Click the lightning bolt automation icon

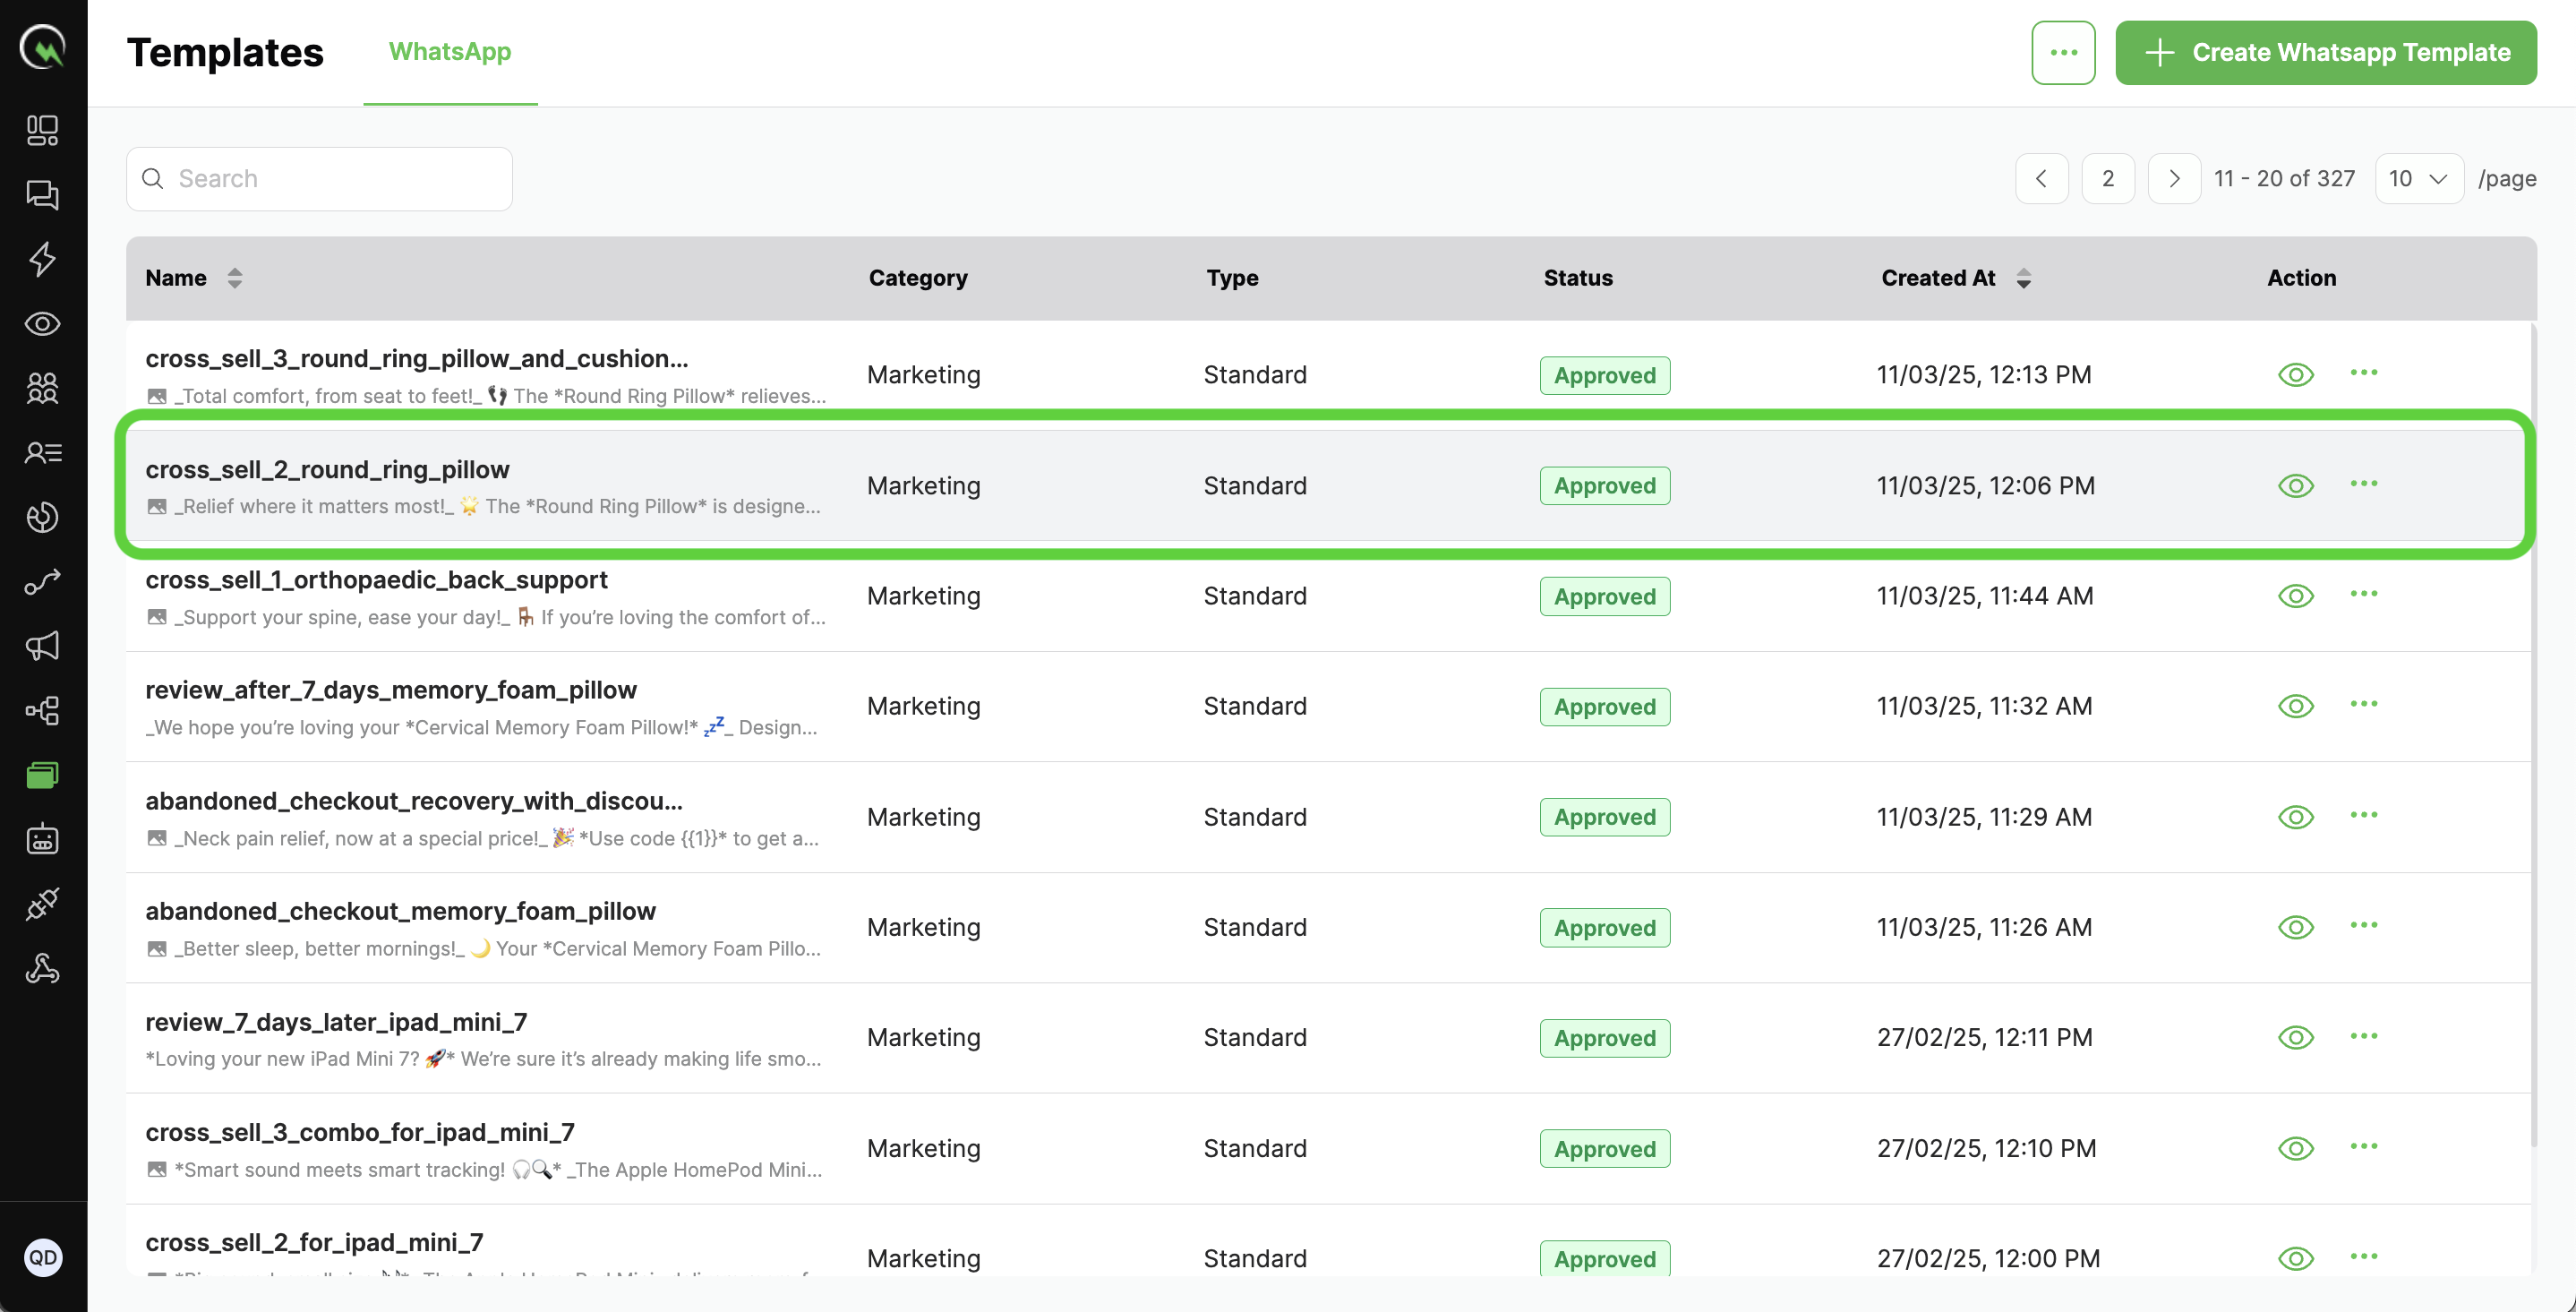click(x=42, y=259)
